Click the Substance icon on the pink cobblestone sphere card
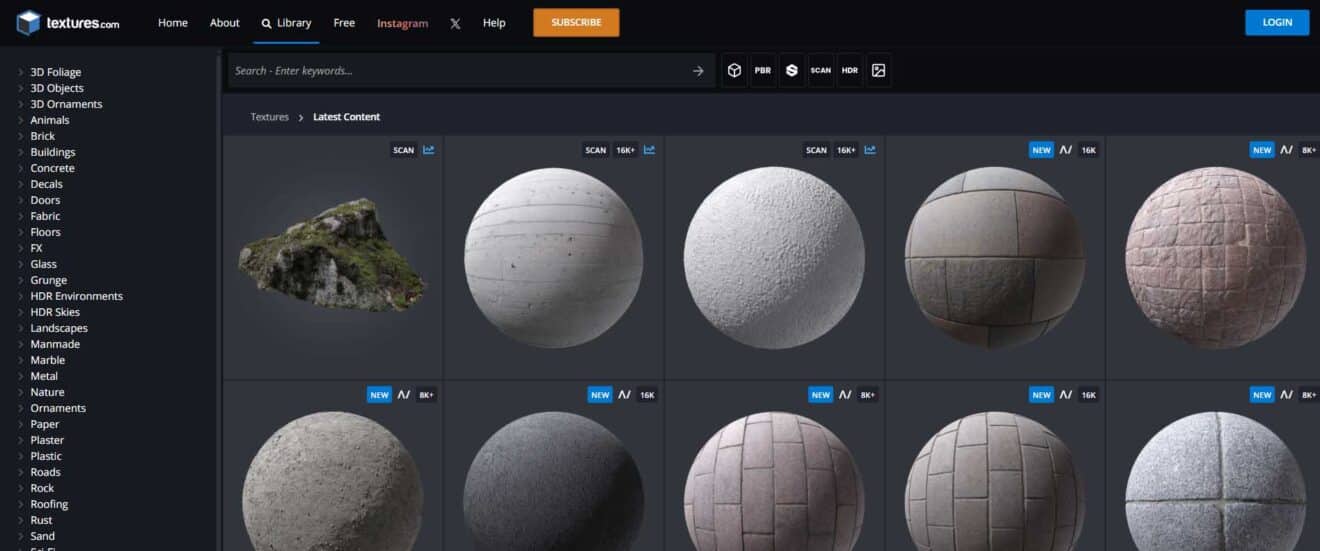This screenshot has width=1320, height=551. pyautogui.click(x=1287, y=150)
